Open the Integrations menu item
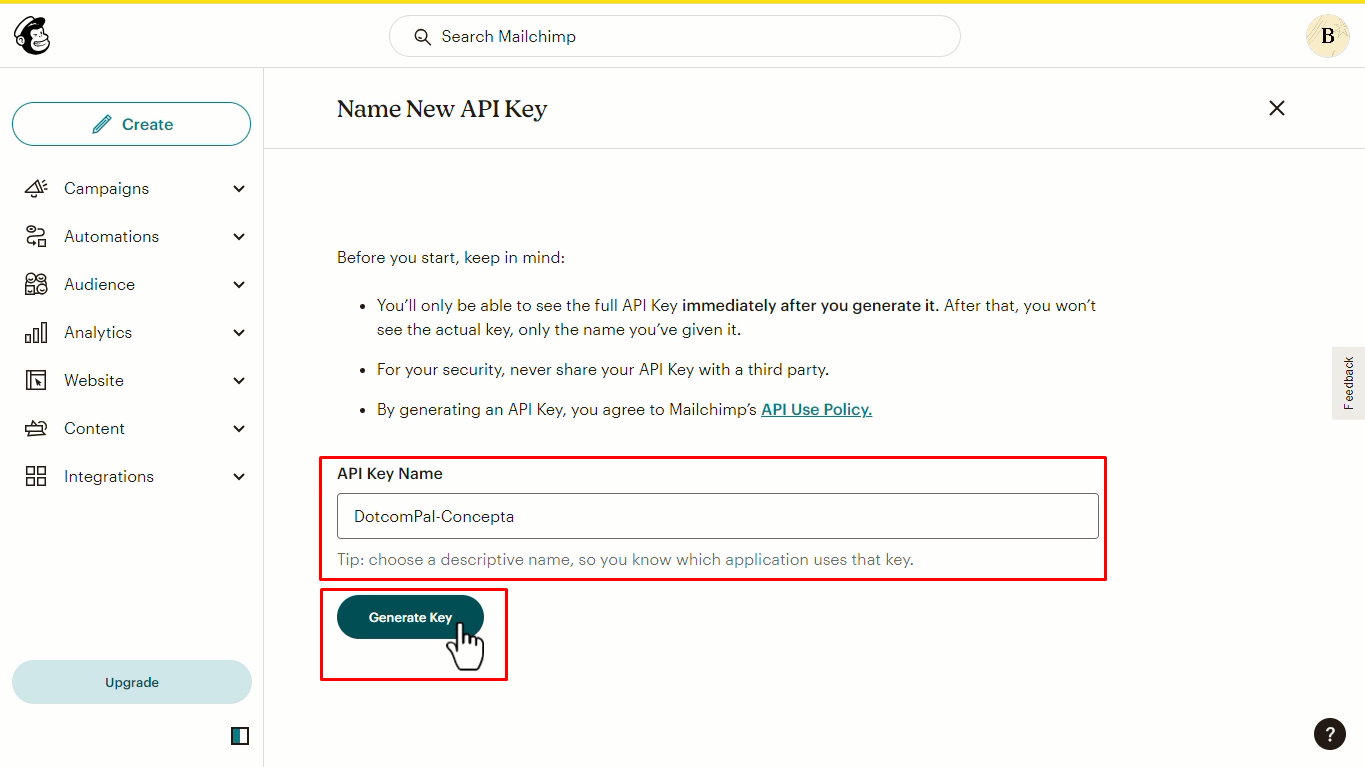Viewport: 1365px width, 767px height. tap(132, 476)
